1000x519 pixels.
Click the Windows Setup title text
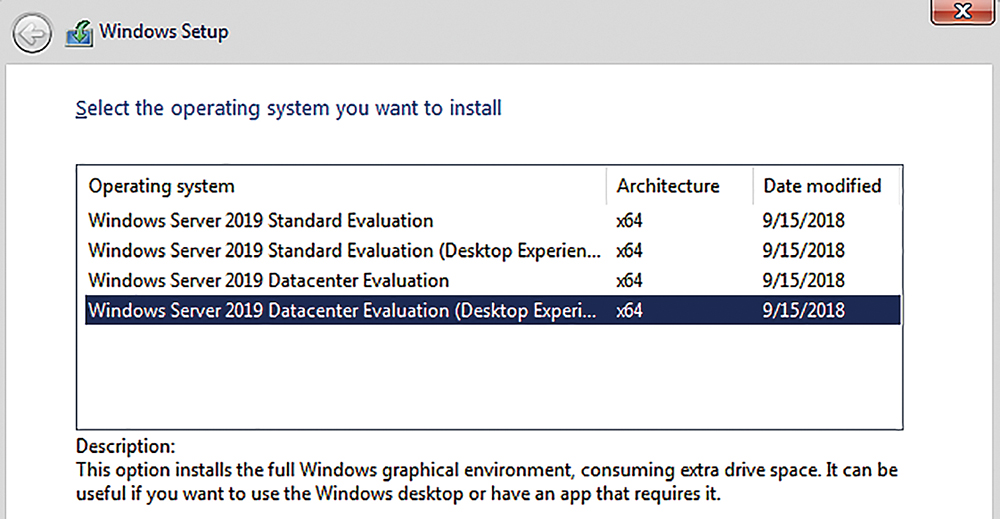tap(164, 32)
